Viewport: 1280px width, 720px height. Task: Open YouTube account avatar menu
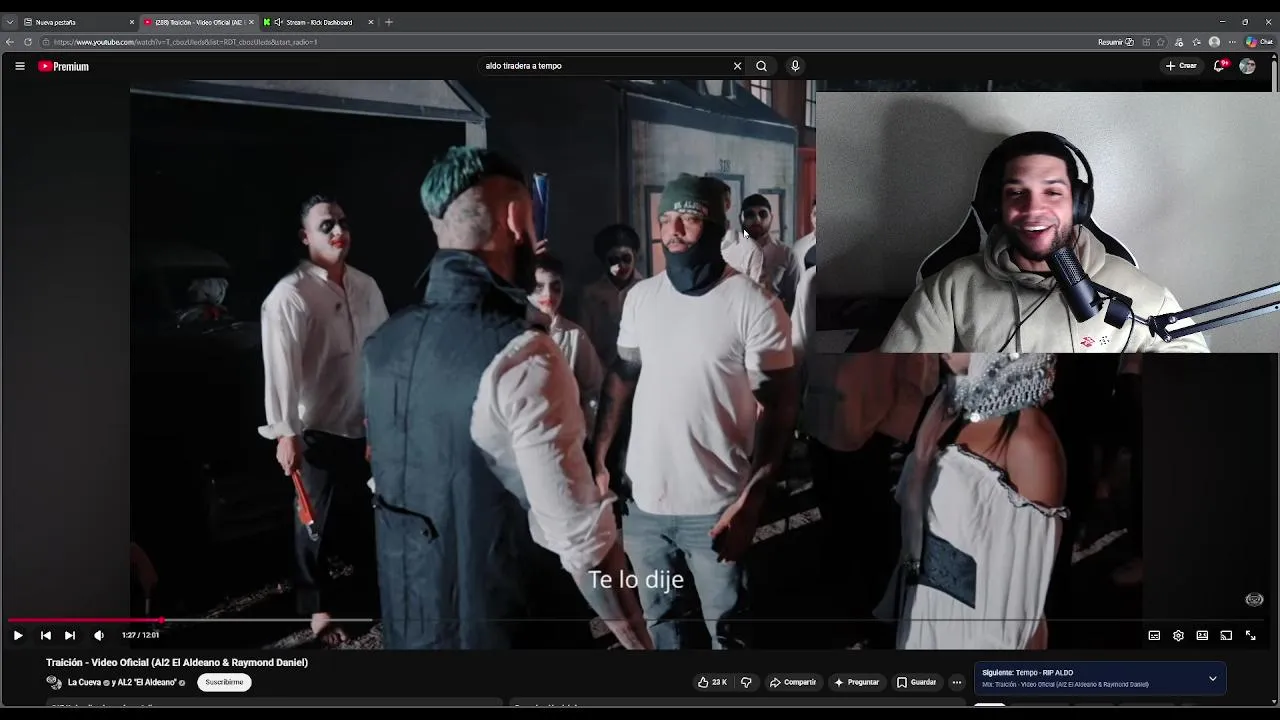pos(1247,66)
